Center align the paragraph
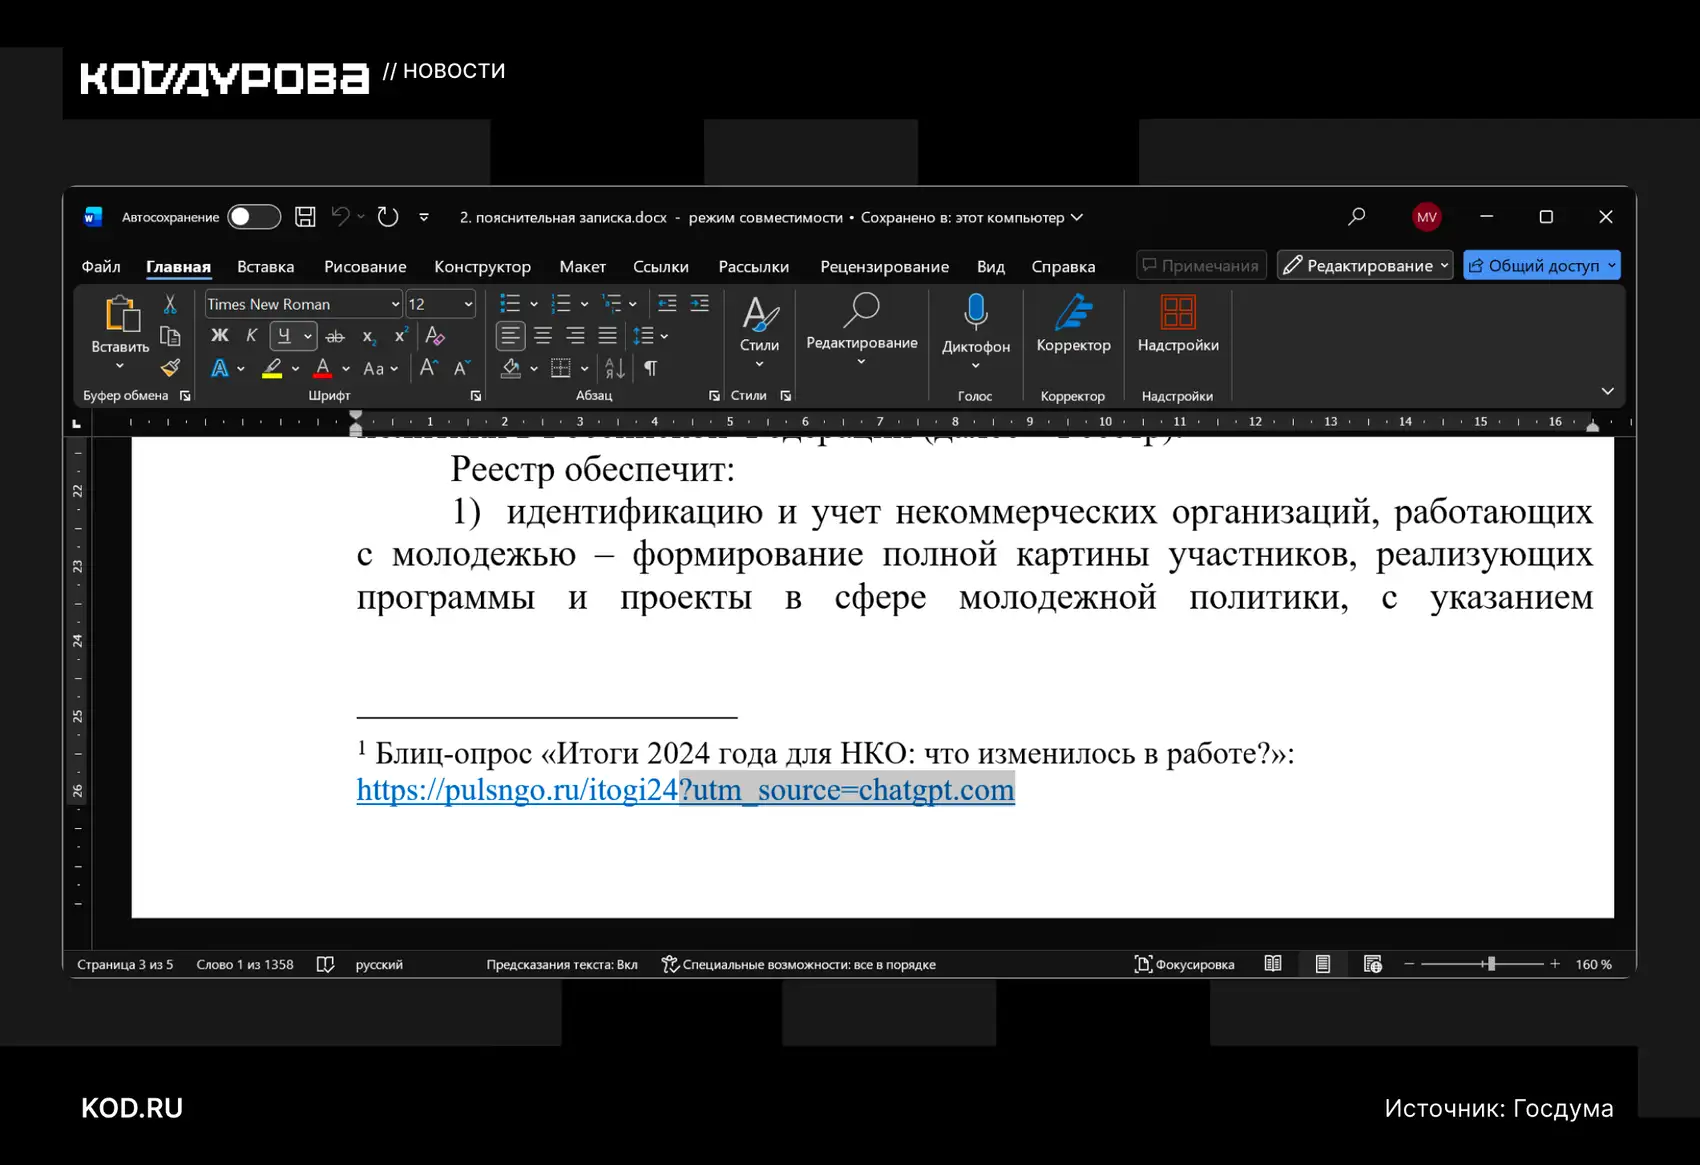The image size is (1700, 1165). pos(543,336)
